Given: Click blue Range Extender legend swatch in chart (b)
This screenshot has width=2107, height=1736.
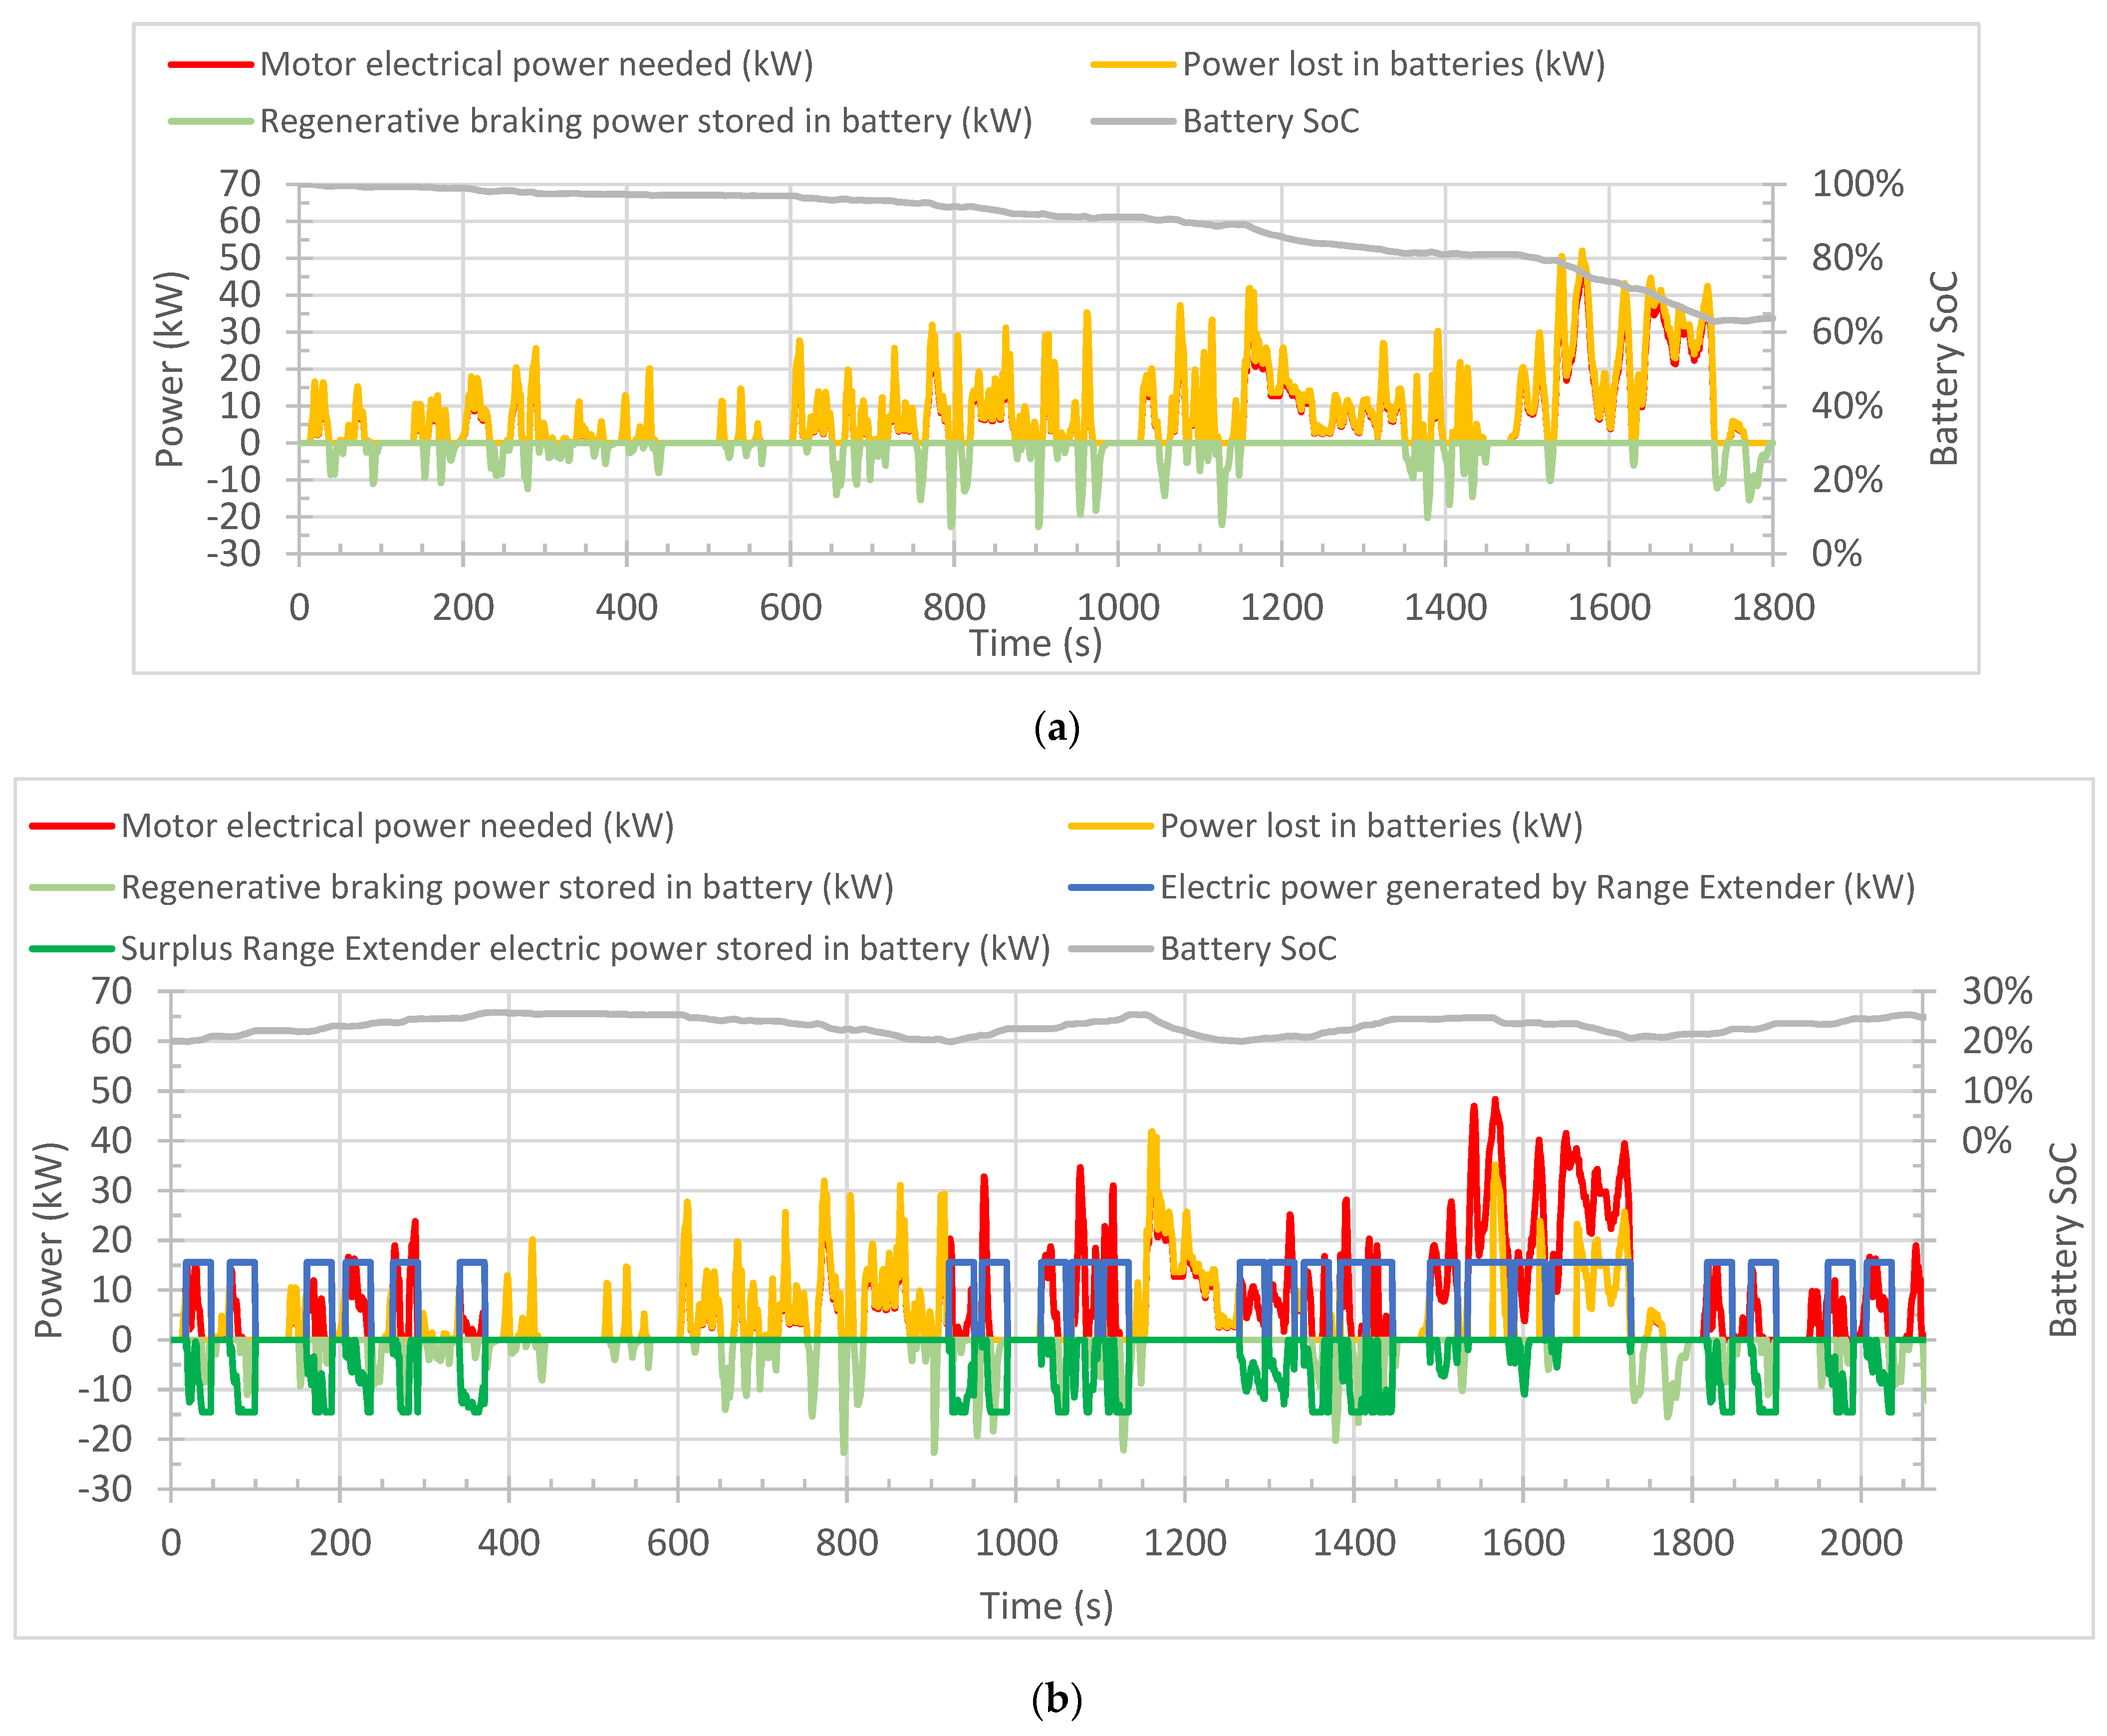Looking at the screenshot, I should (1110, 887).
